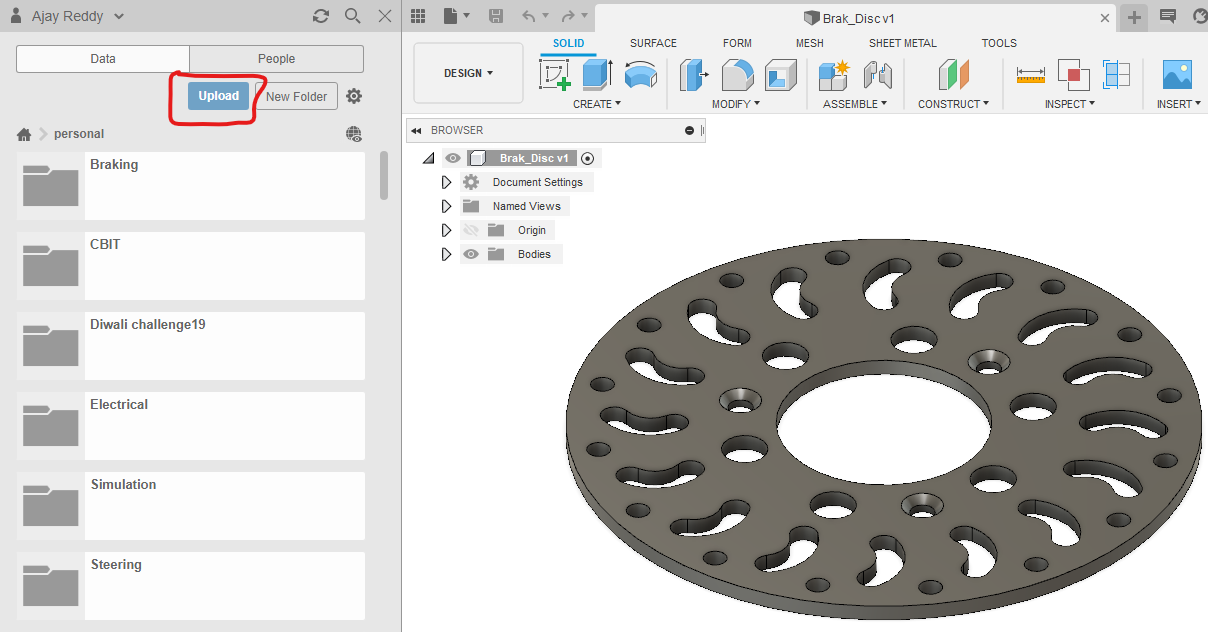Open the CONSTRUCT dropdown menu
The width and height of the screenshot is (1208, 632).
(x=953, y=104)
